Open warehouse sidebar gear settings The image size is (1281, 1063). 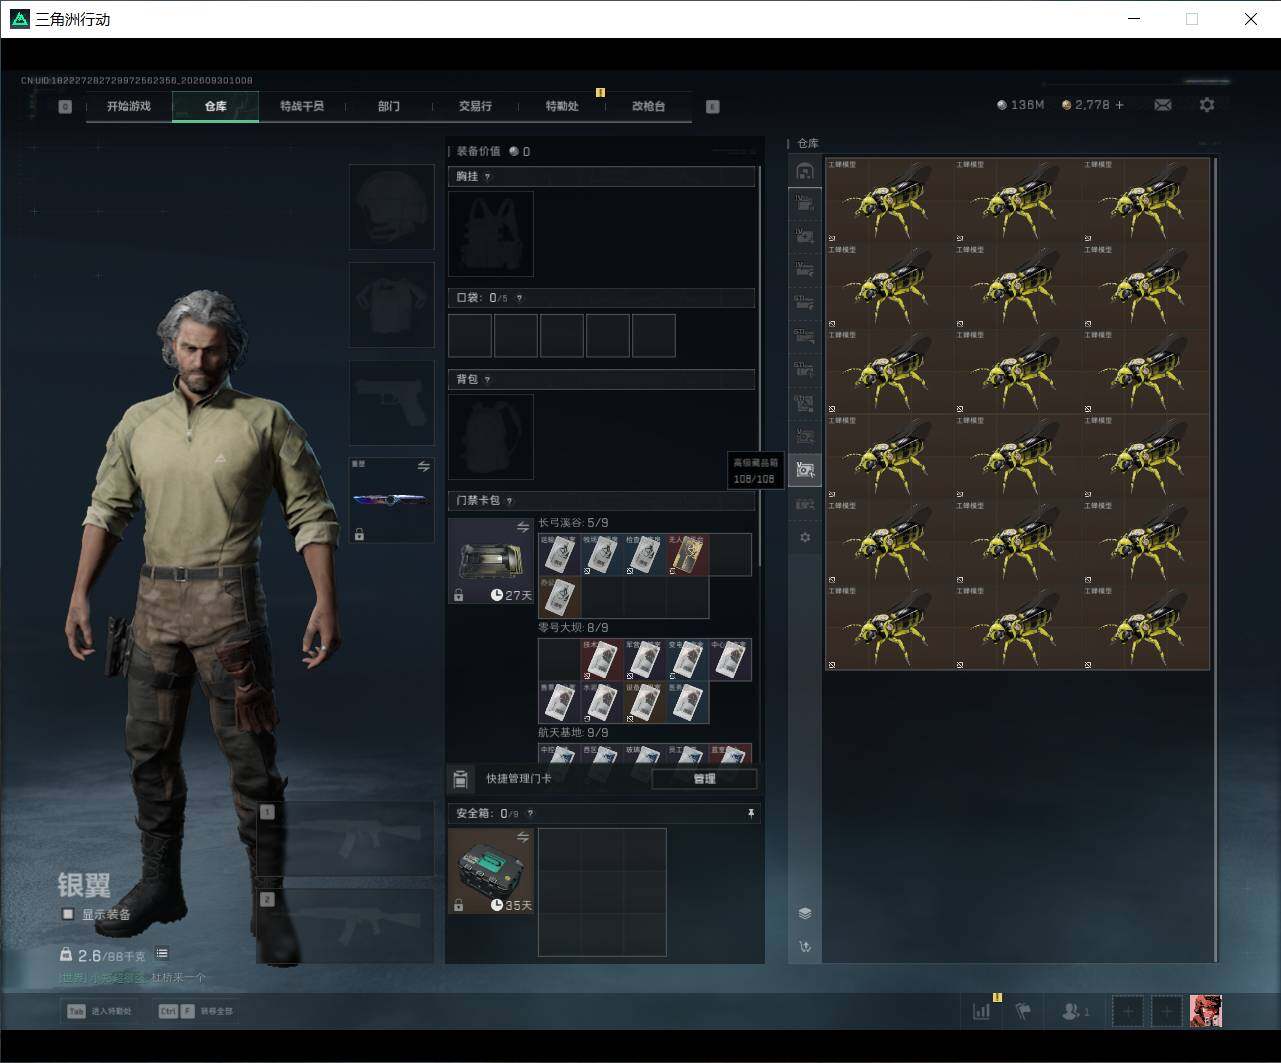pyautogui.click(x=805, y=537)
